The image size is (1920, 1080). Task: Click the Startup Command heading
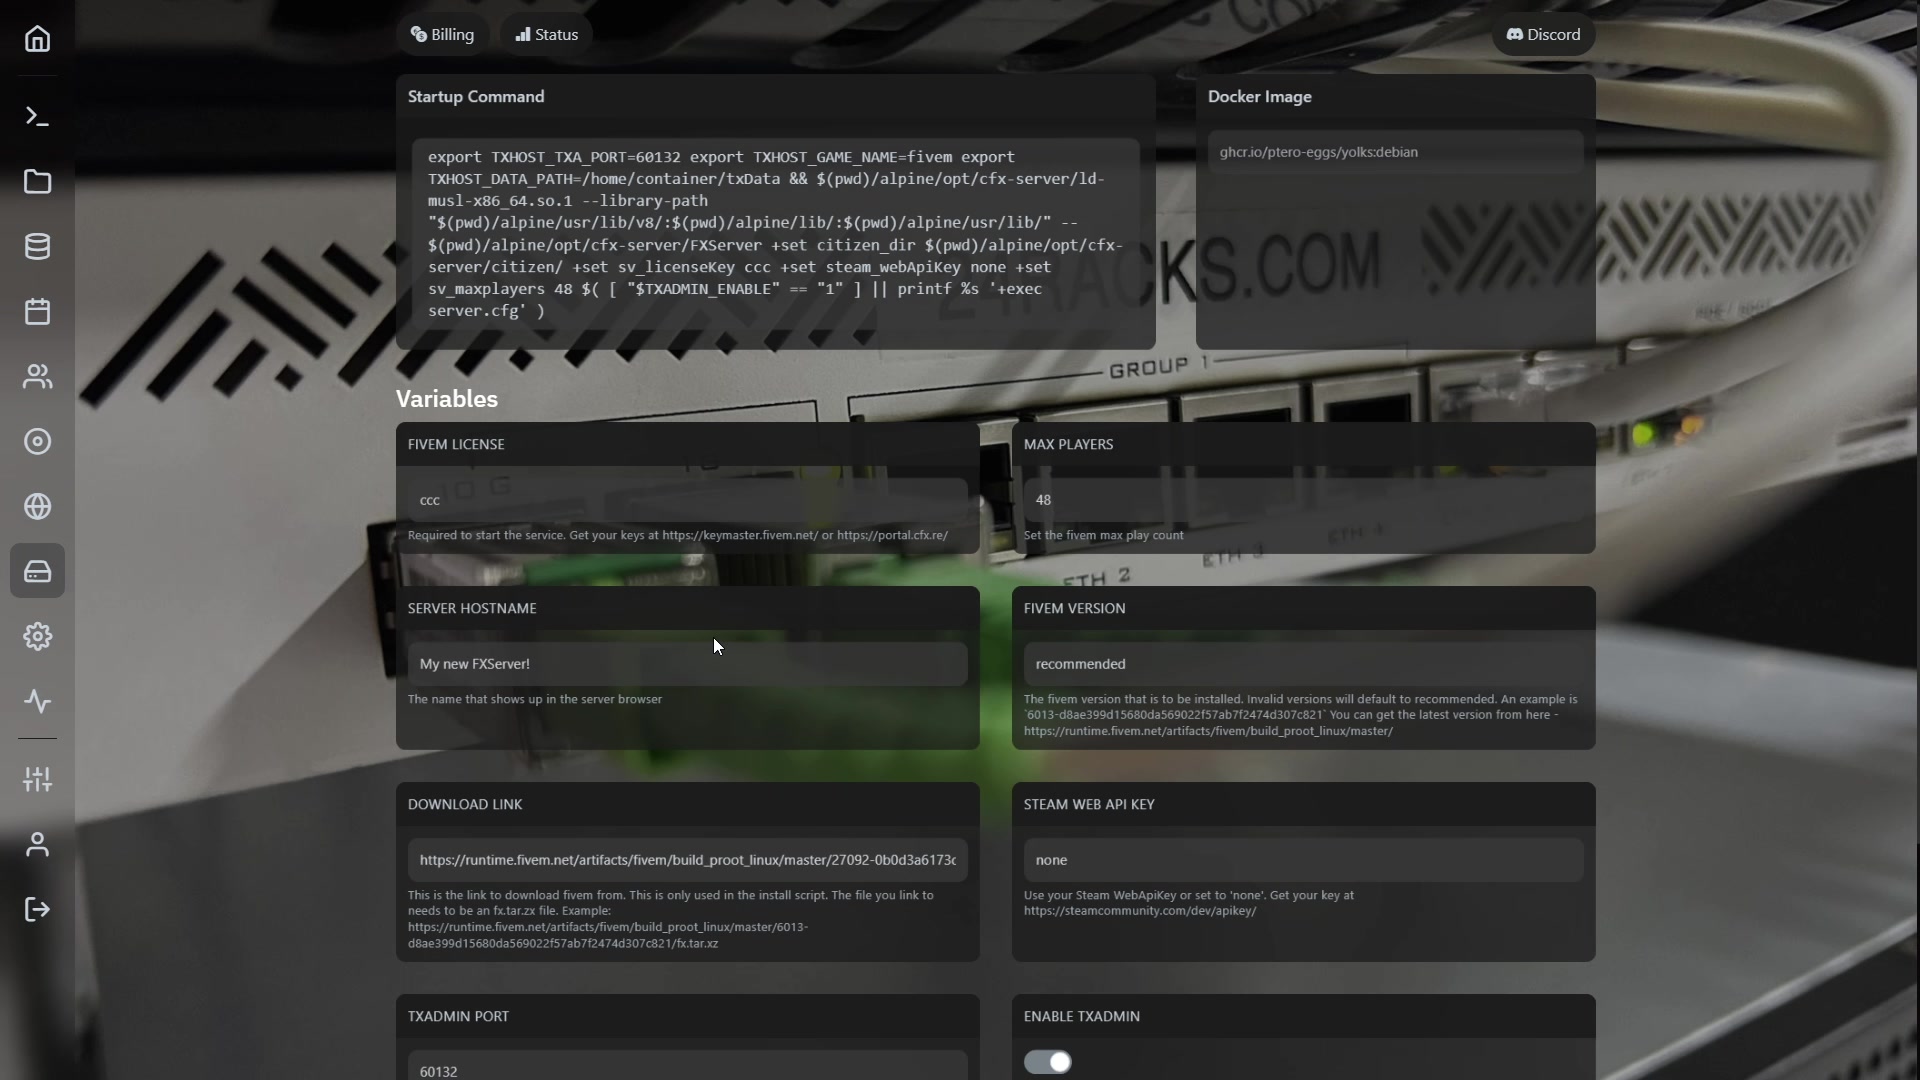[476, 97]
